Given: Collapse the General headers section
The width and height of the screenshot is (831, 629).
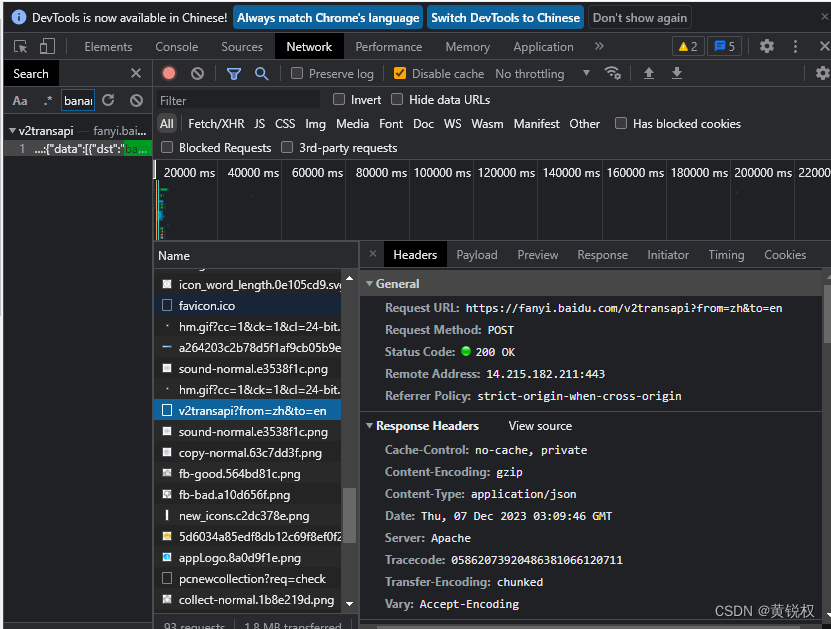Looking at the screenshot, I should coord(369,284).
